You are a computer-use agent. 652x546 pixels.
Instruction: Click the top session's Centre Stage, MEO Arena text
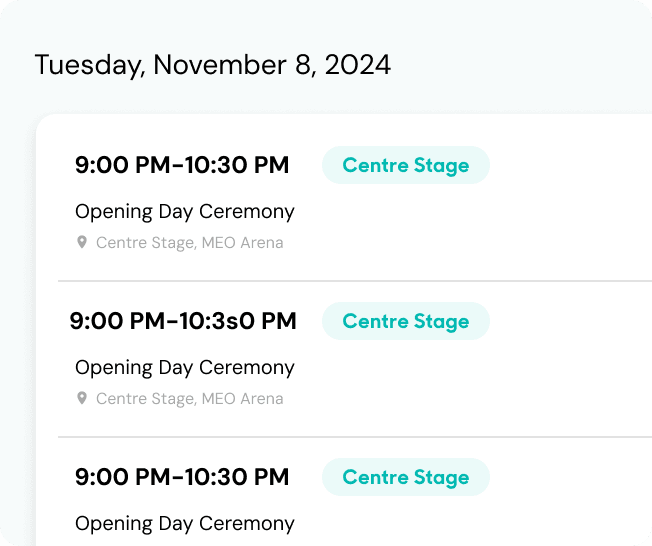click(190, 243)
